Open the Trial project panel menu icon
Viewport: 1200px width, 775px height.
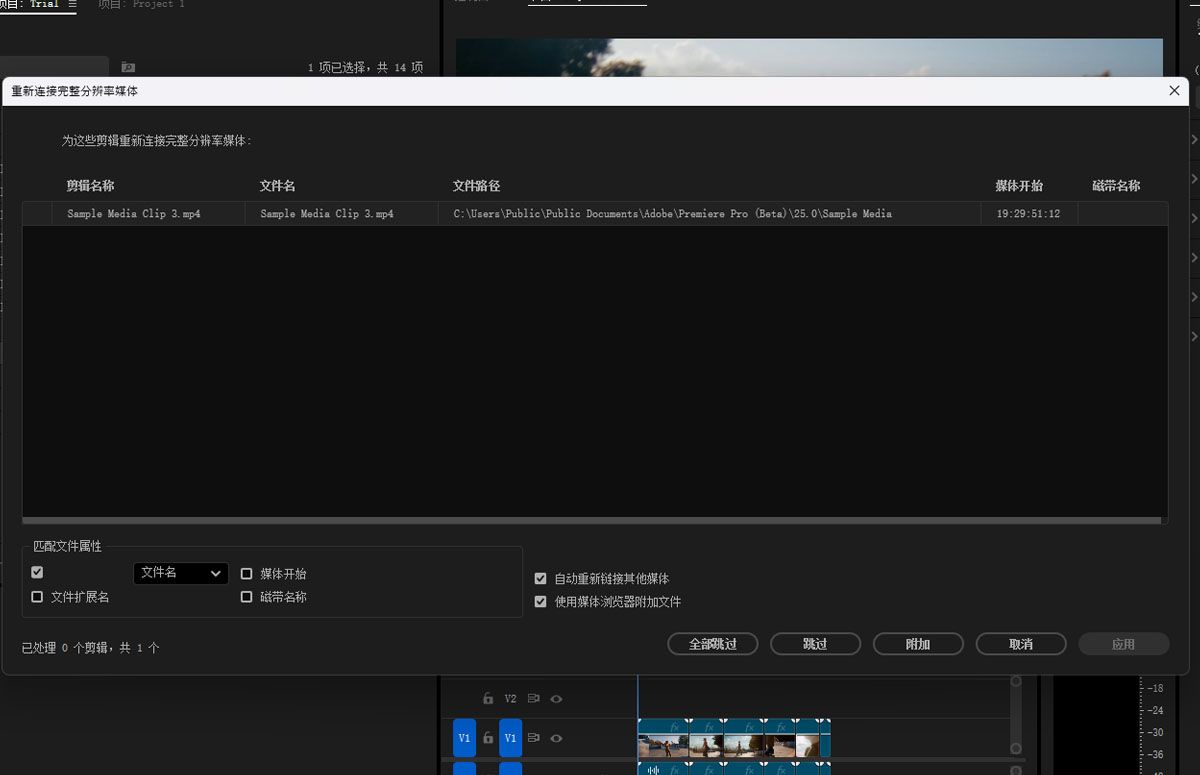tap(72, 4)
